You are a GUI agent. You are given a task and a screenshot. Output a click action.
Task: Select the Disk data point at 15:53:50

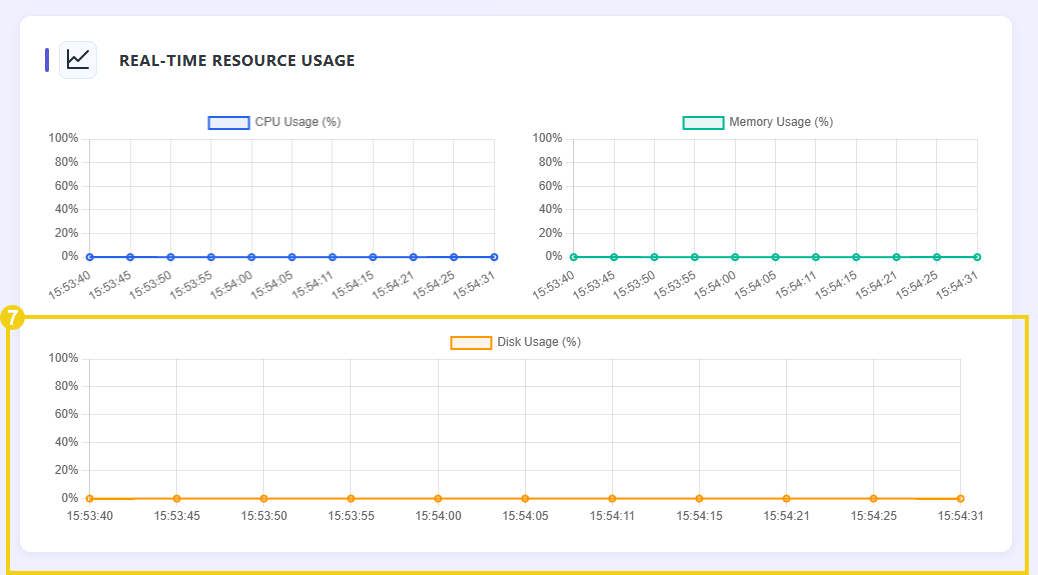point(264,498)
